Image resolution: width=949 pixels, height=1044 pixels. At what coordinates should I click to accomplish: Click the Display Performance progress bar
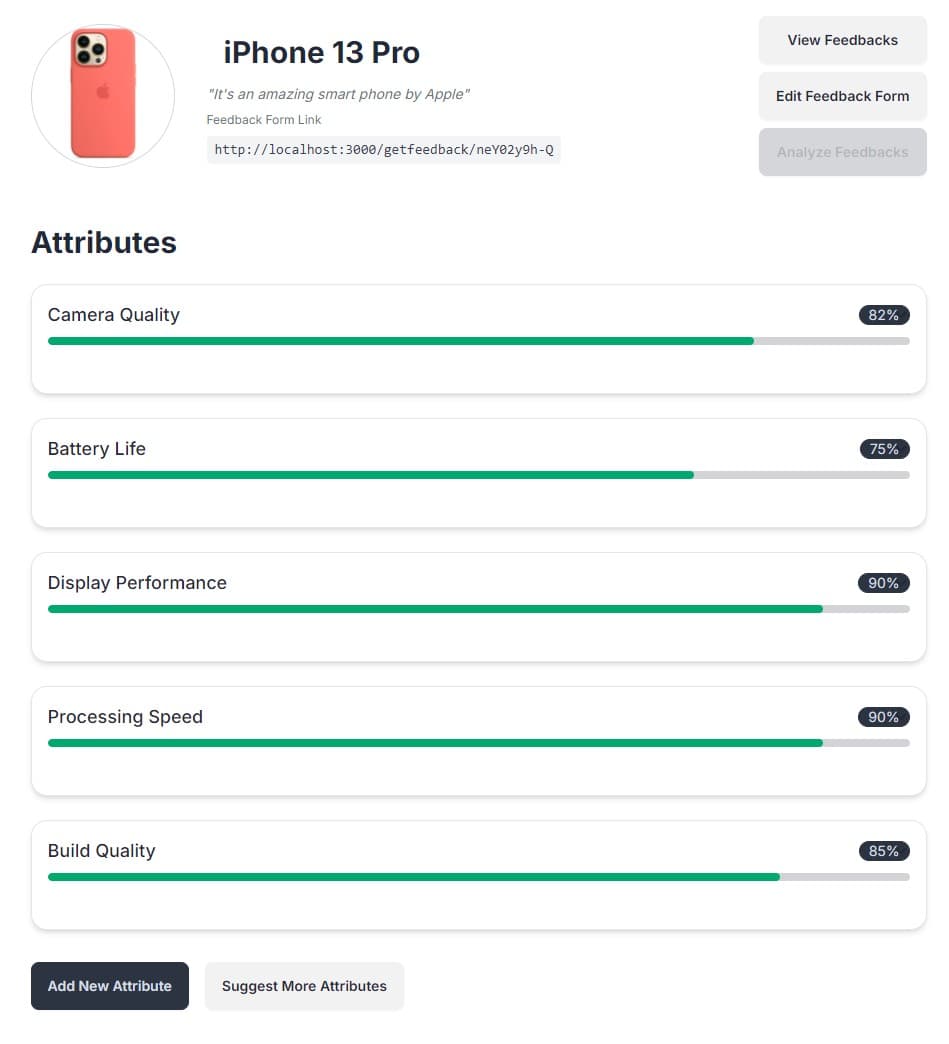(479, 609)
